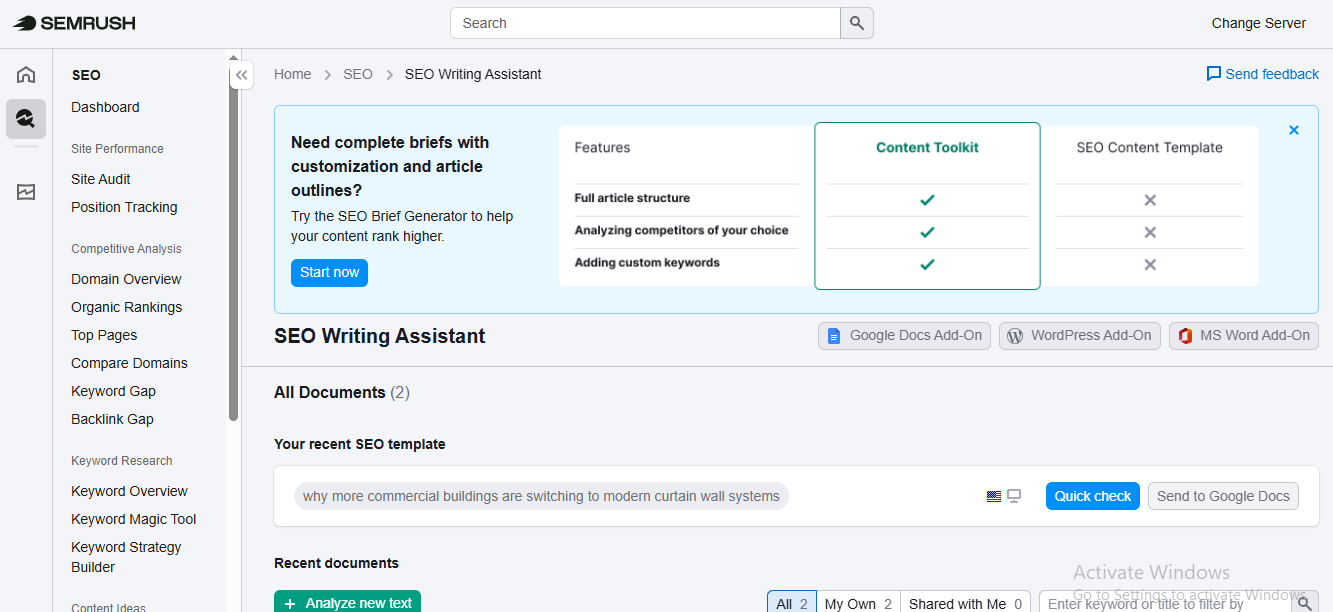The height and width of the screenshot is (612, 1333).
Task: Click Change Server link
Action: pos(1259,23)
